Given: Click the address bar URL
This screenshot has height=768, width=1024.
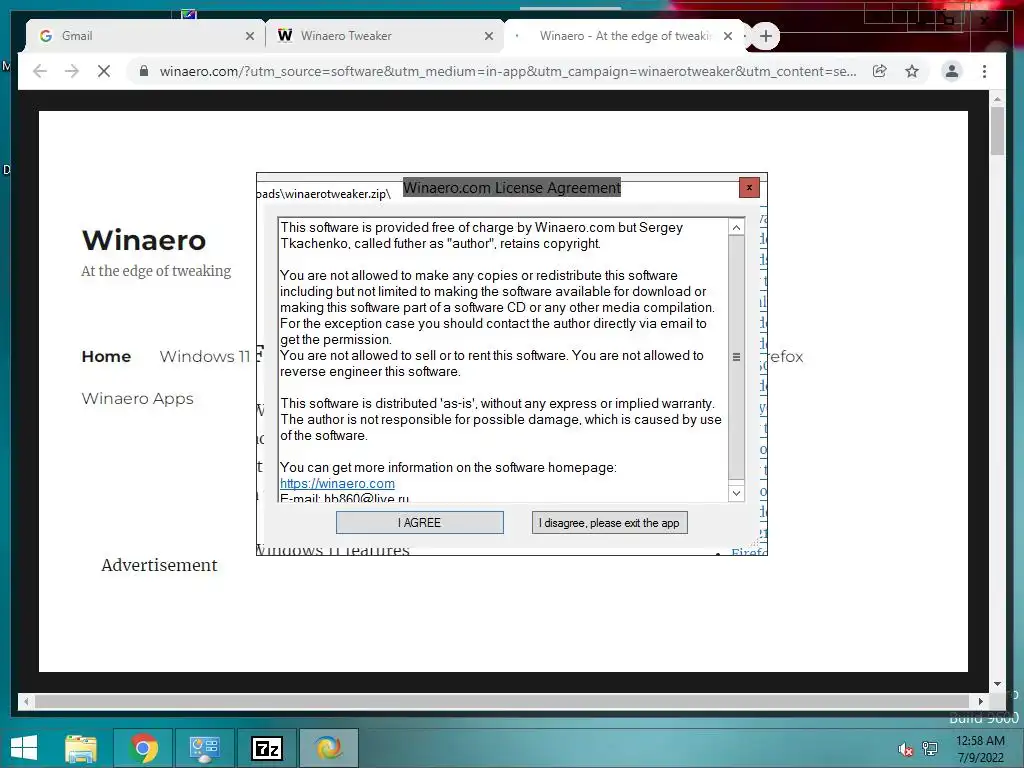Looking at the screenshot, I should [x=507, y=71].
